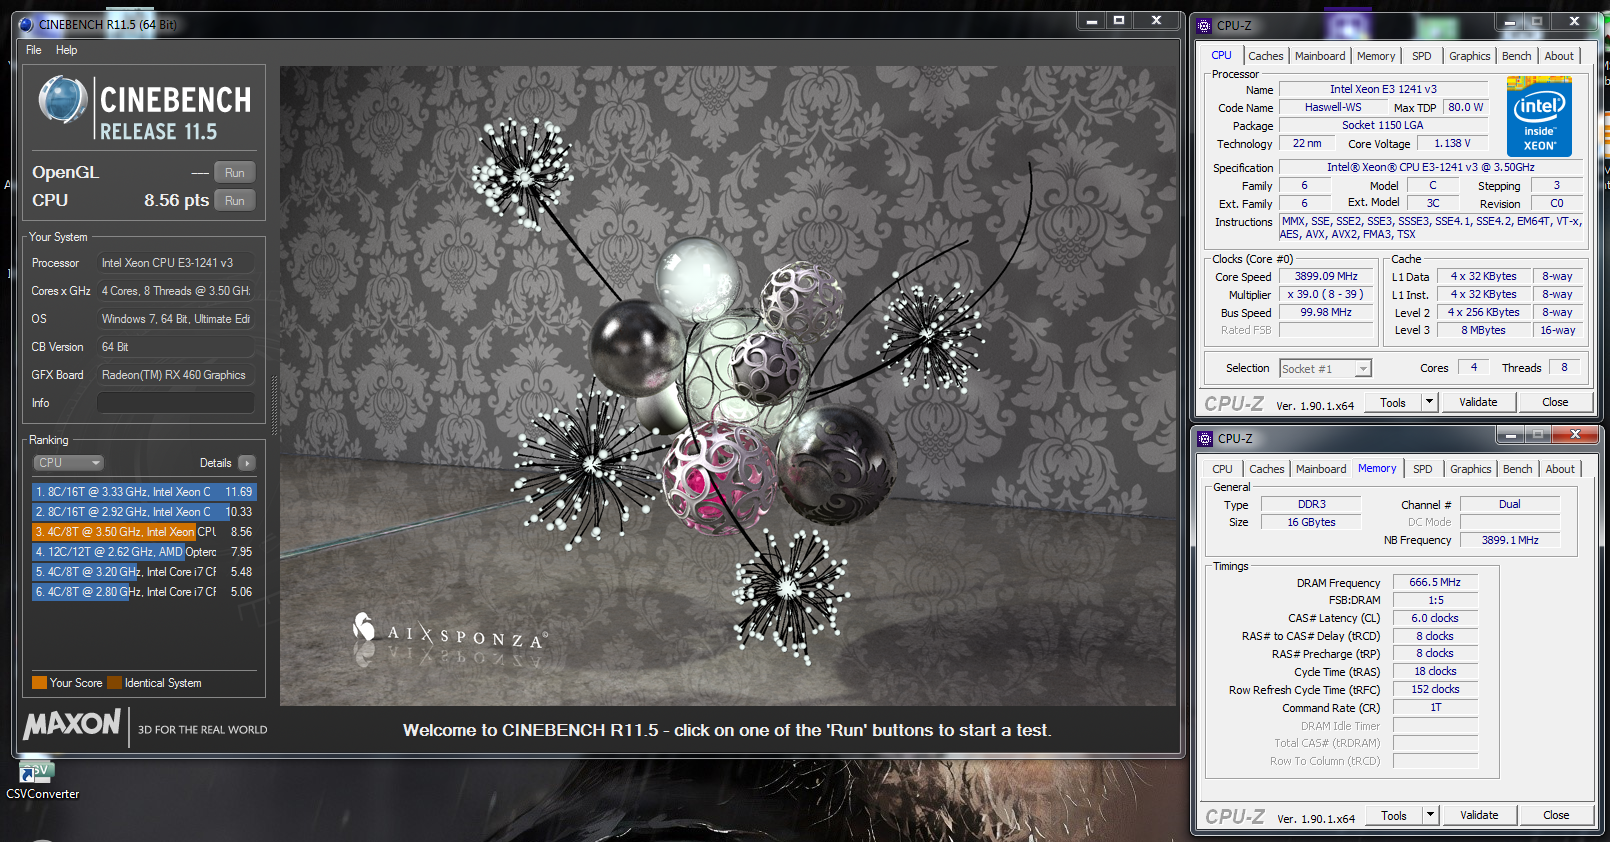Click Close button in lower CPU-Z window
The width and height of the screenshot is (1610, 842).
pyautogui.click(x=1556, y=816)
